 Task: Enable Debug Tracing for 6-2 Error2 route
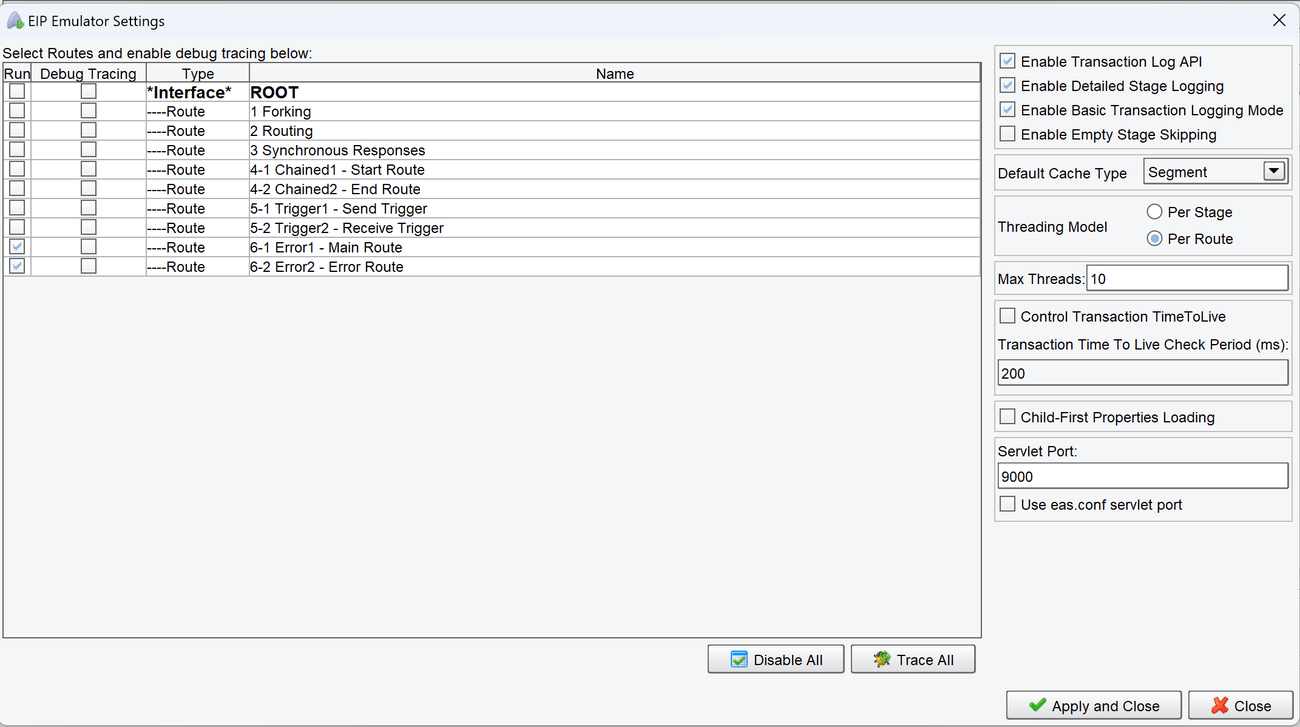click(x=89, y=266)
